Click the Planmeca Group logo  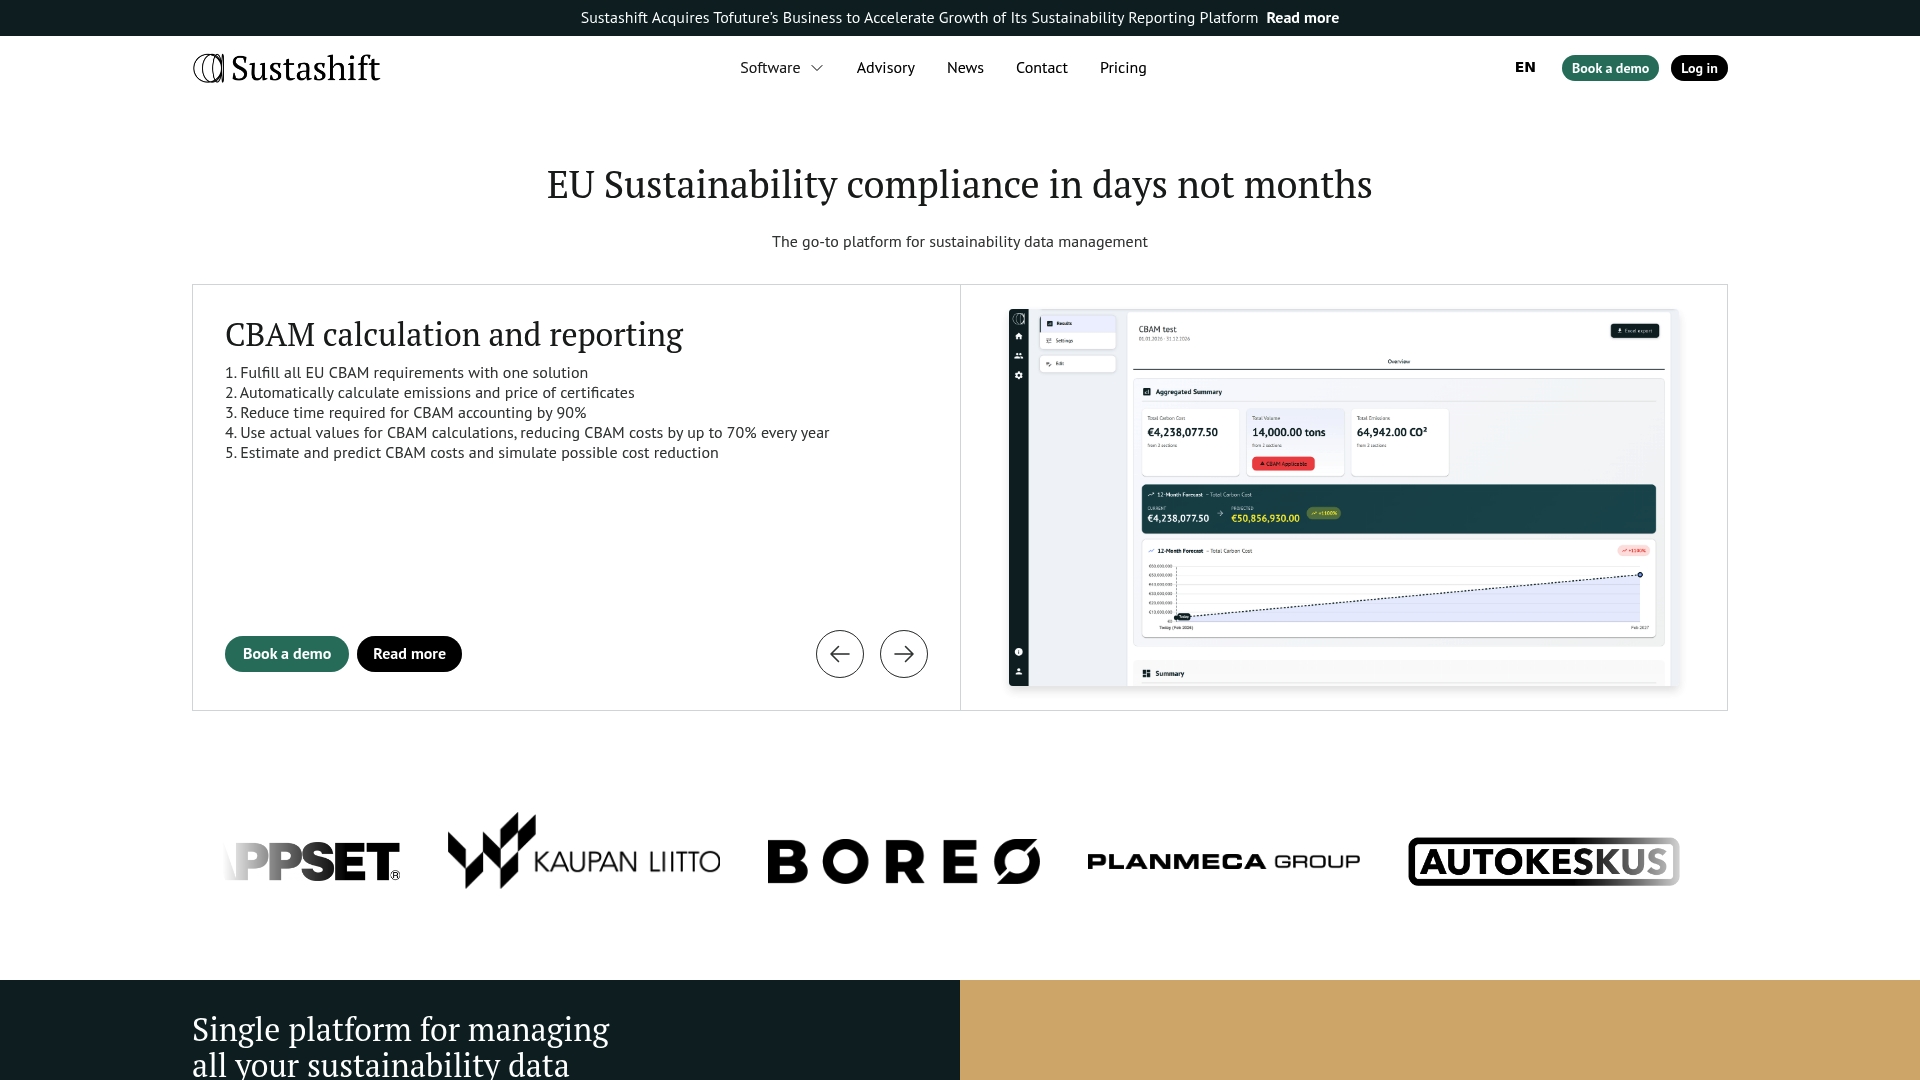(1224, 861)
